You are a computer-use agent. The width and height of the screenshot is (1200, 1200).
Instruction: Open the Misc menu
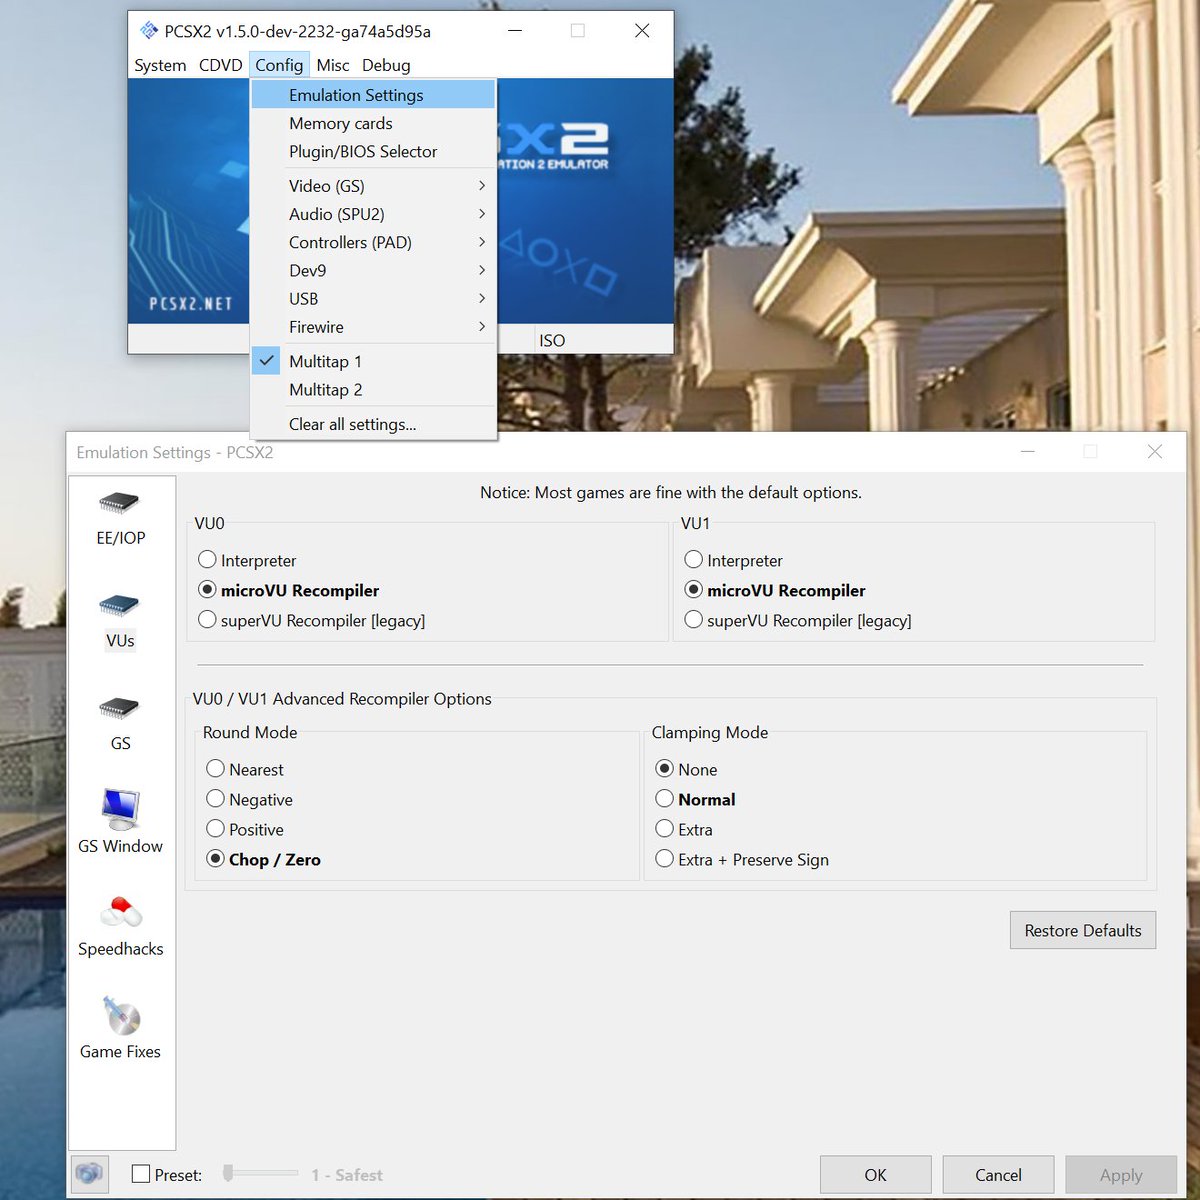(333, 65)
